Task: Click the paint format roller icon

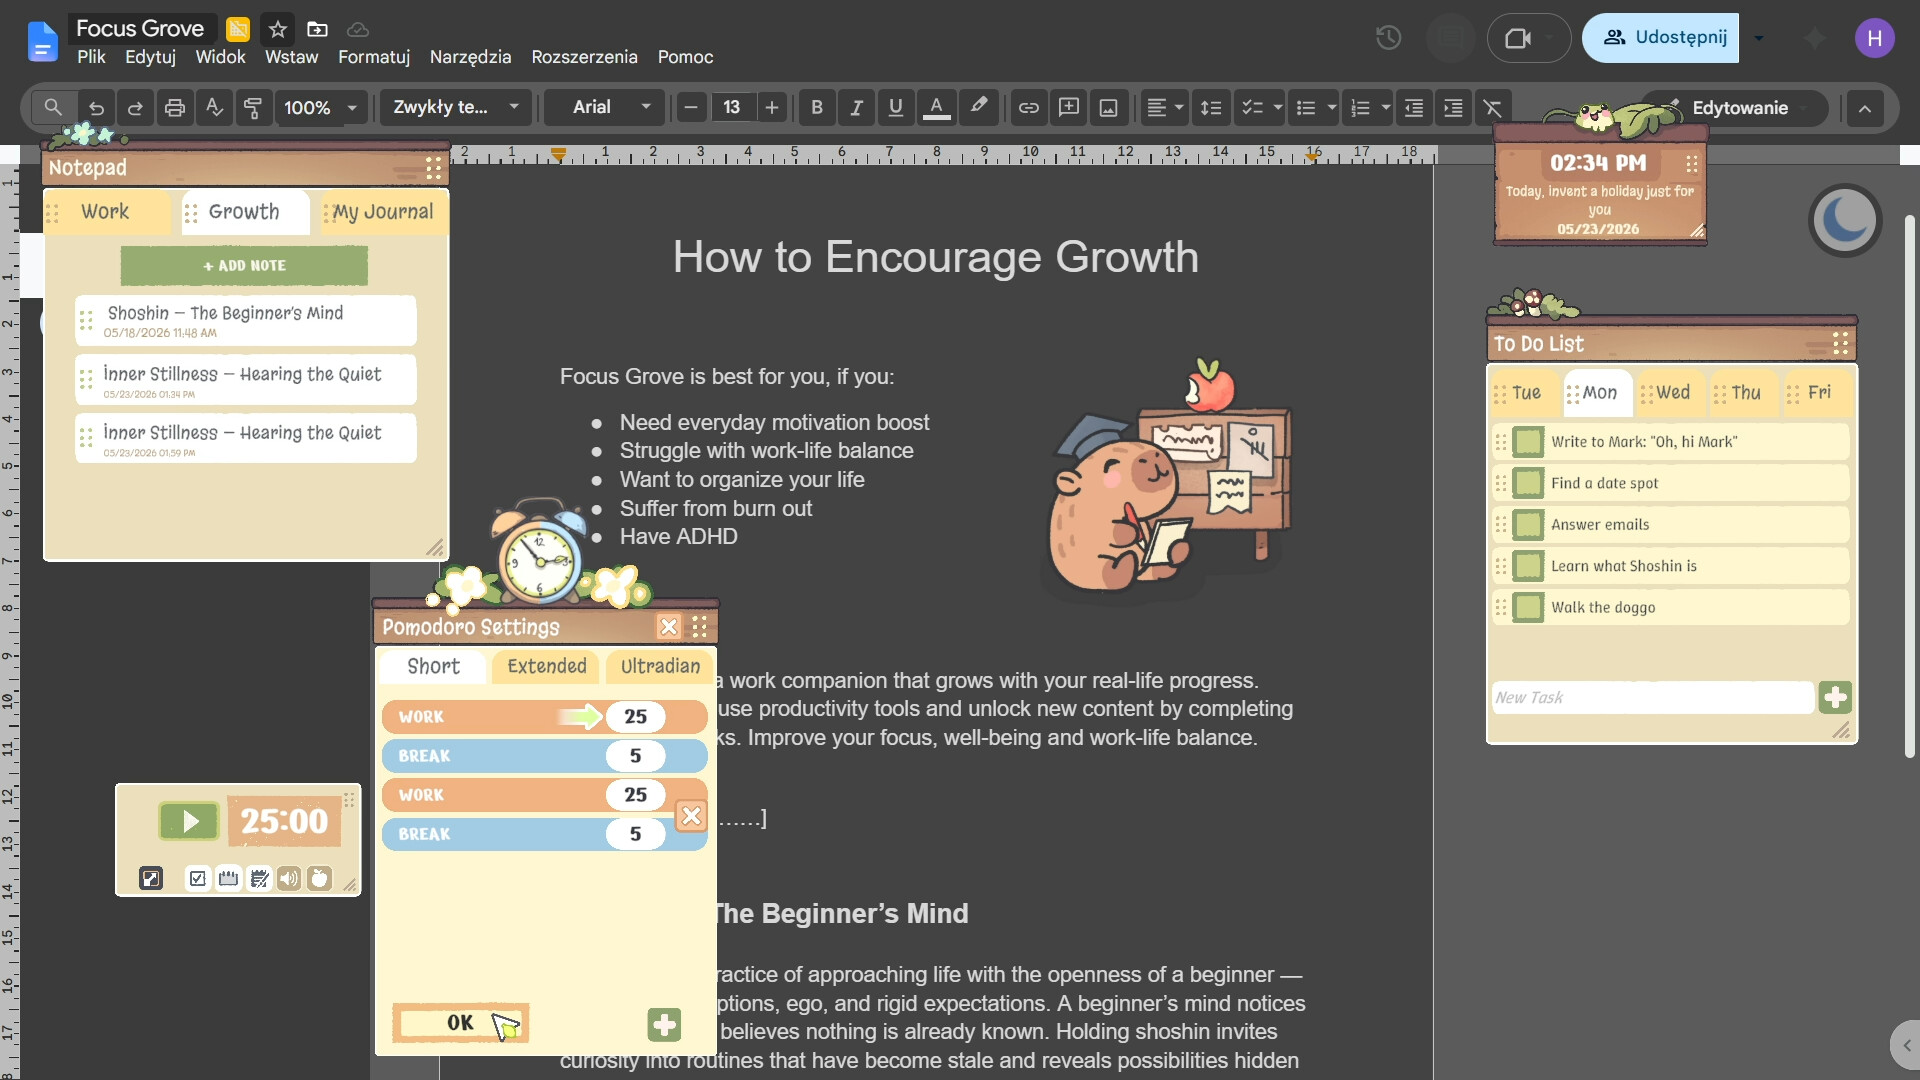Action: [253, 108]
